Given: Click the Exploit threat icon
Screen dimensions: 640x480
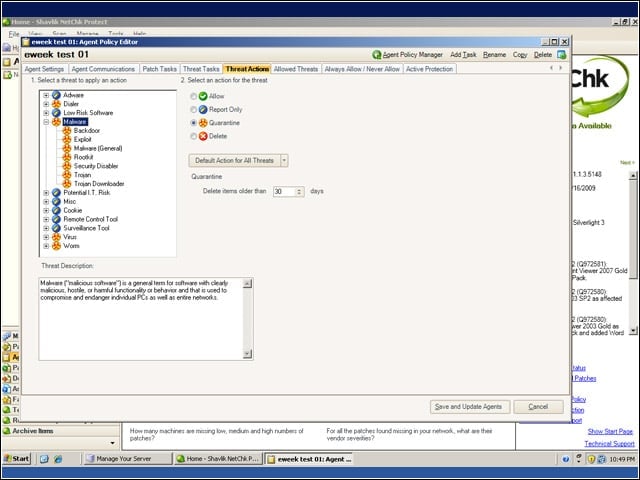Looking at the screenshot, I should [x=67, y=140].
